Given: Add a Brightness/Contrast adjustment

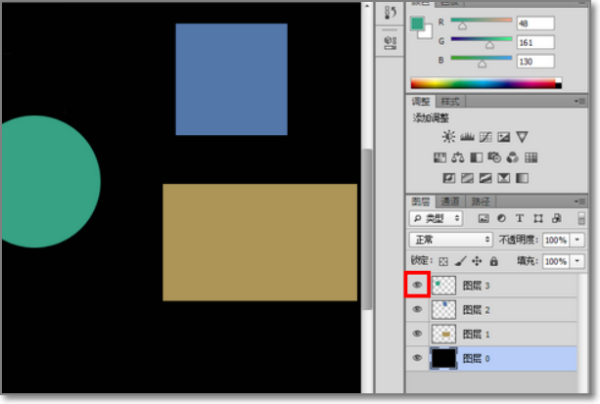Looking at the screenshot, I should (x=448, y=137).
